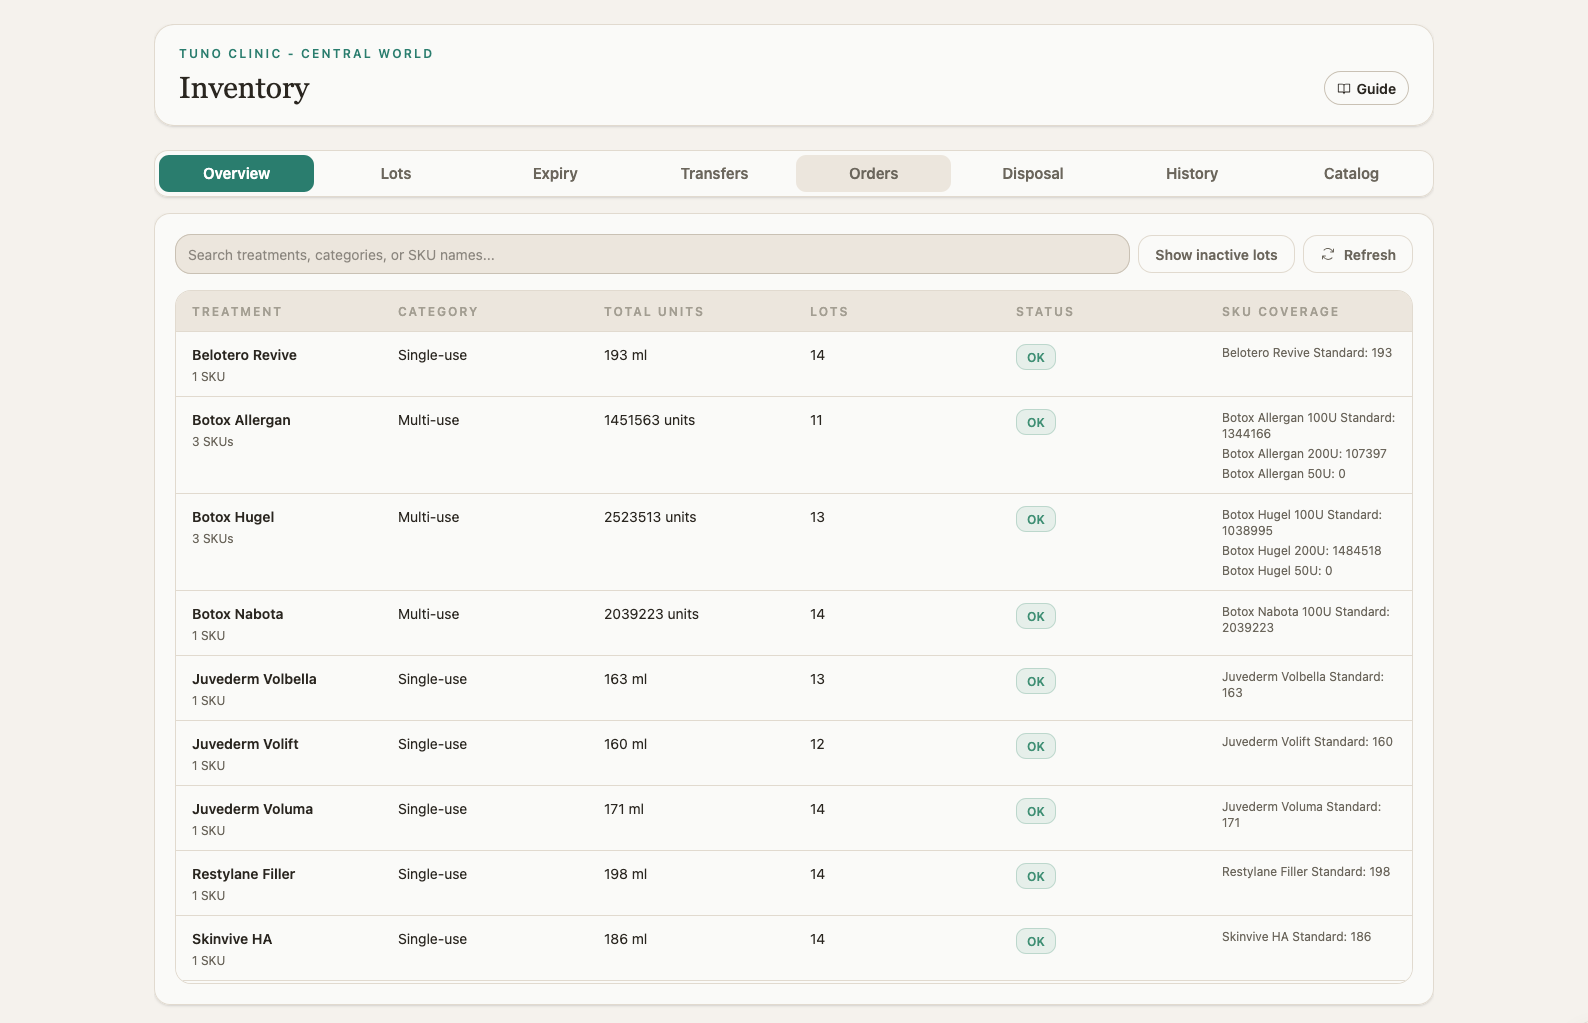Select the Orders tab
The height and width of the screenshot is (1023, 1588).
[874, 173]
